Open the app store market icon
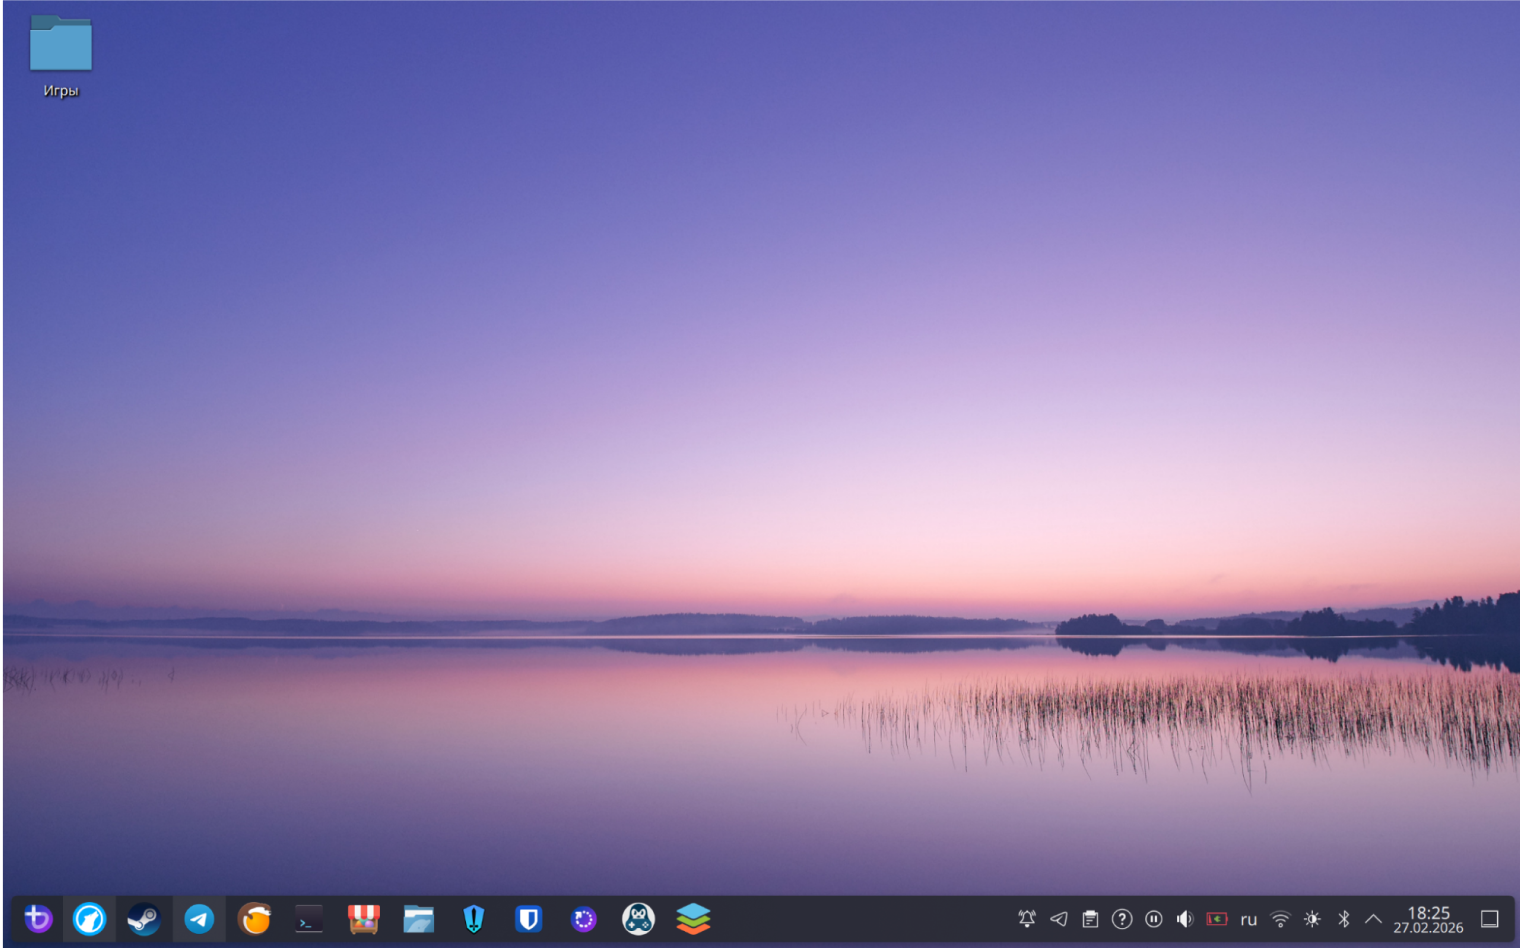This screenshot has width=1520, height=948. coord(363,918)
